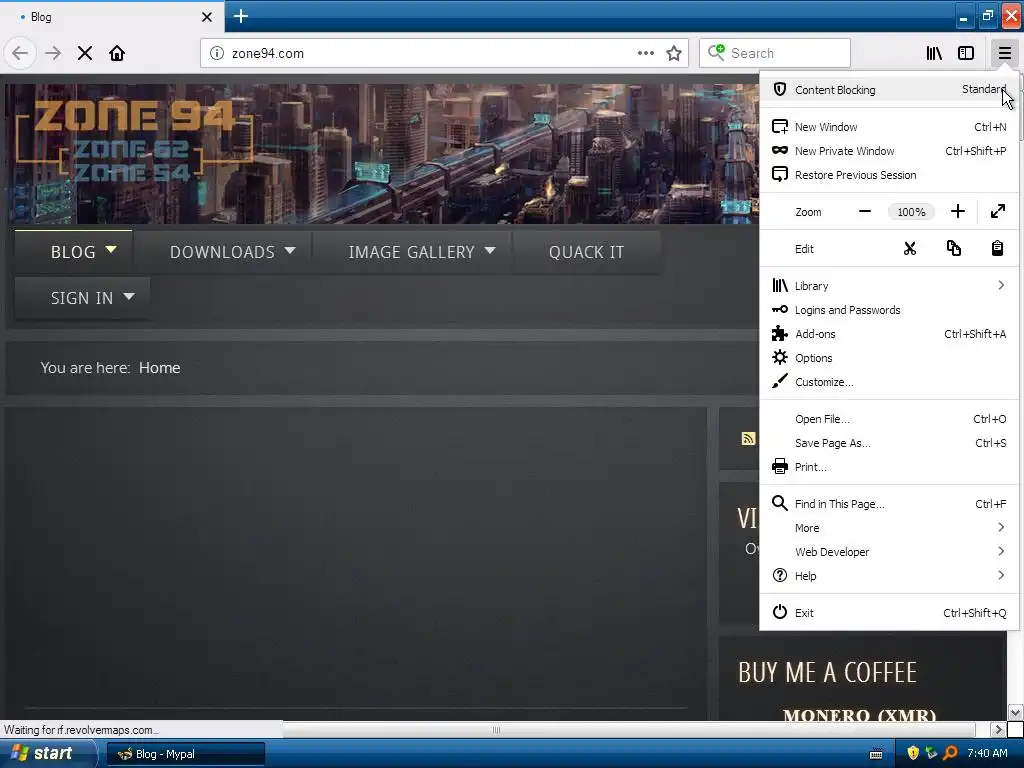Open the SIGN IN dropdown
This screenshot has width=1024, height=768.
(x=82, y=298)
